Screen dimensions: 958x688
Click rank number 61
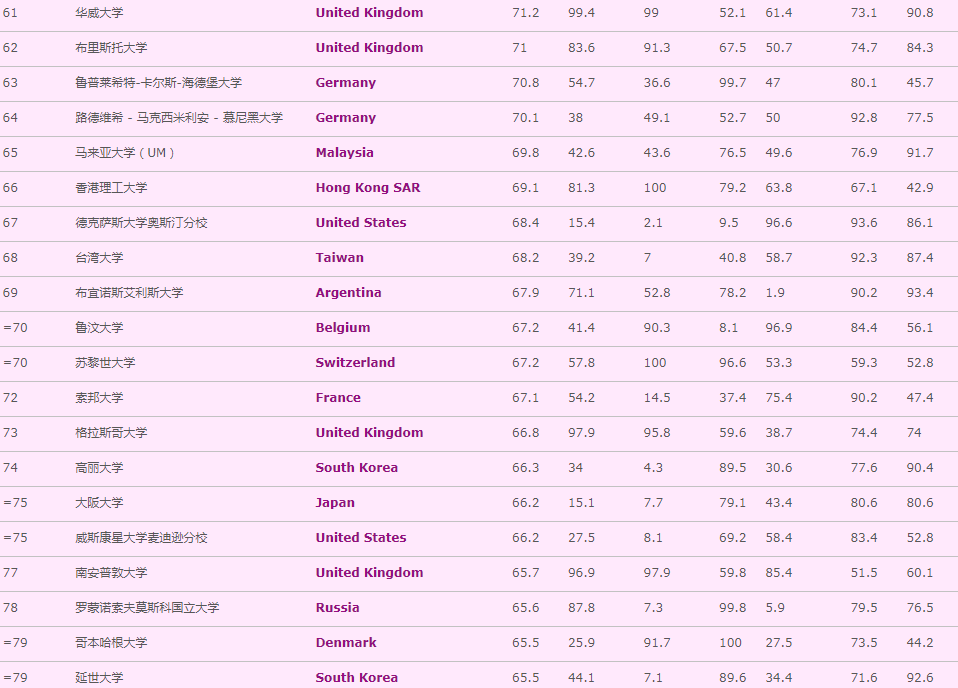10,13
